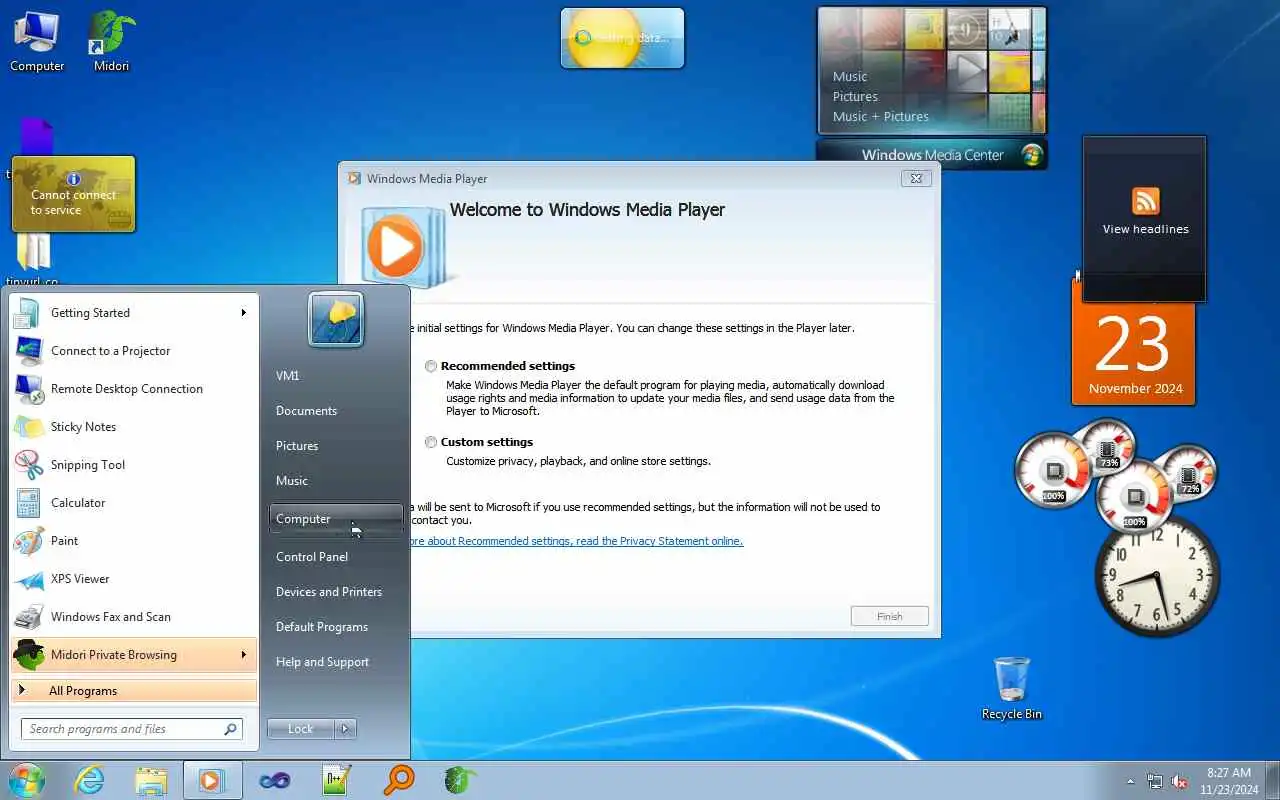Click the Cannot connect to service gadget
This screenshot has height=800, width=1280.
click(73, 194)
